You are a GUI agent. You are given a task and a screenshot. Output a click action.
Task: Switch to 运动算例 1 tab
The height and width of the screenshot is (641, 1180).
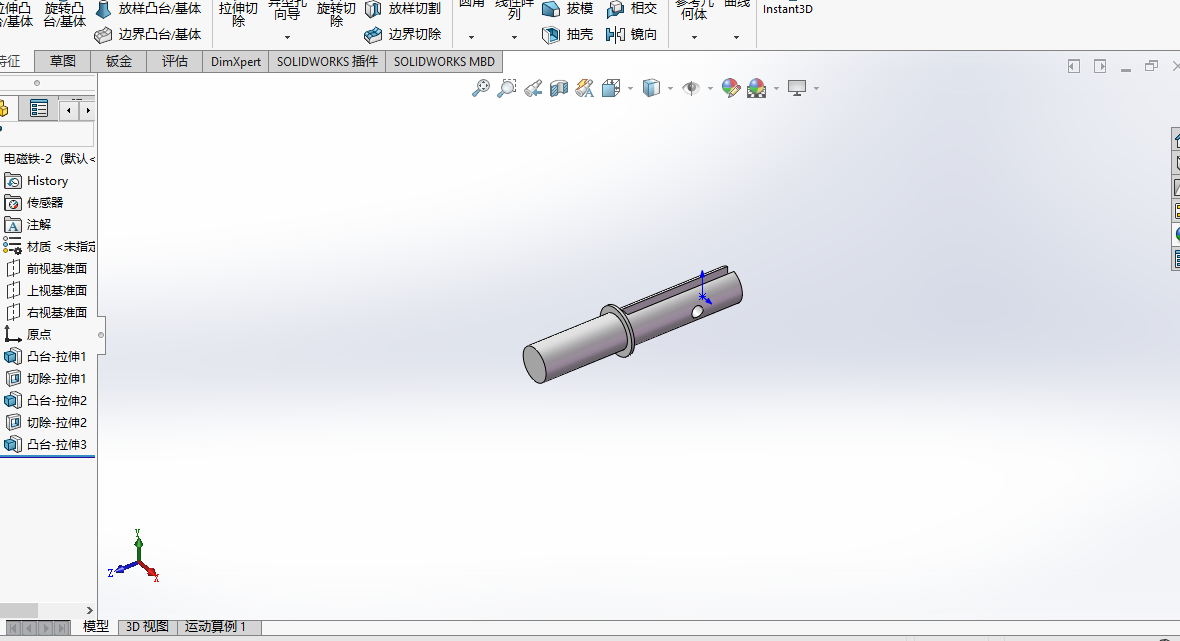[x=215, y=627]
